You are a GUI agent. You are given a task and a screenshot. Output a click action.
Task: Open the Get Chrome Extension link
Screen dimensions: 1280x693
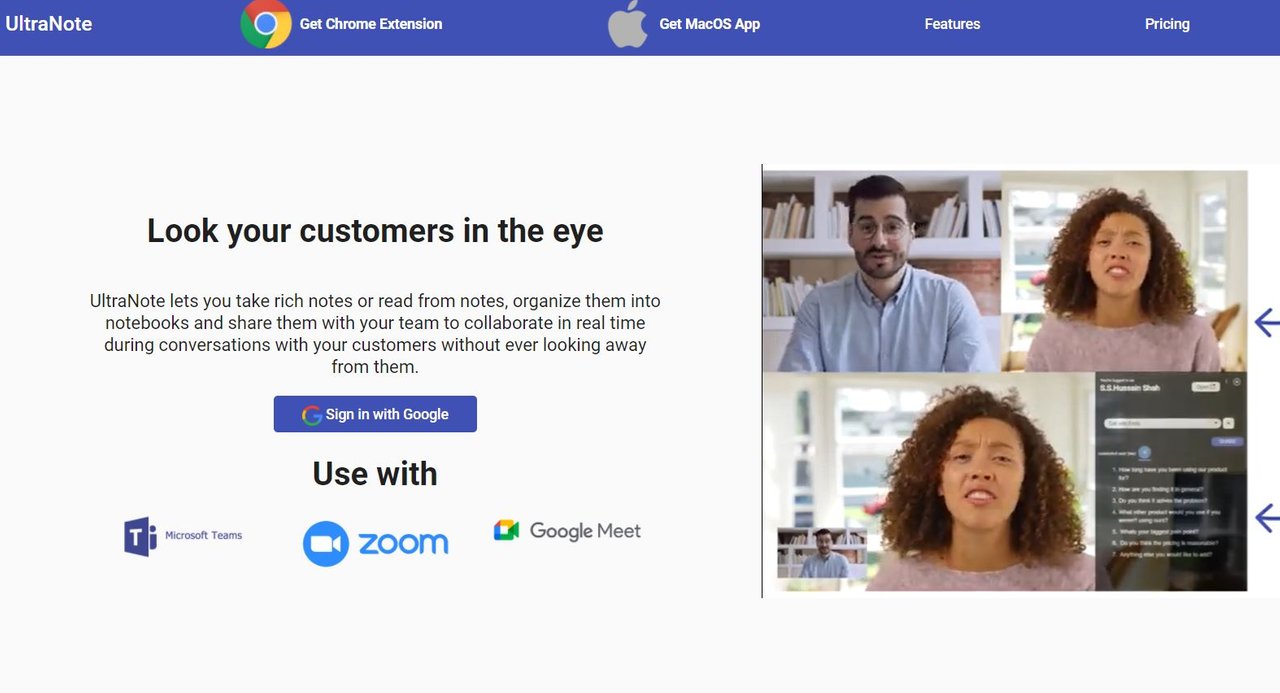pos(371,24)
